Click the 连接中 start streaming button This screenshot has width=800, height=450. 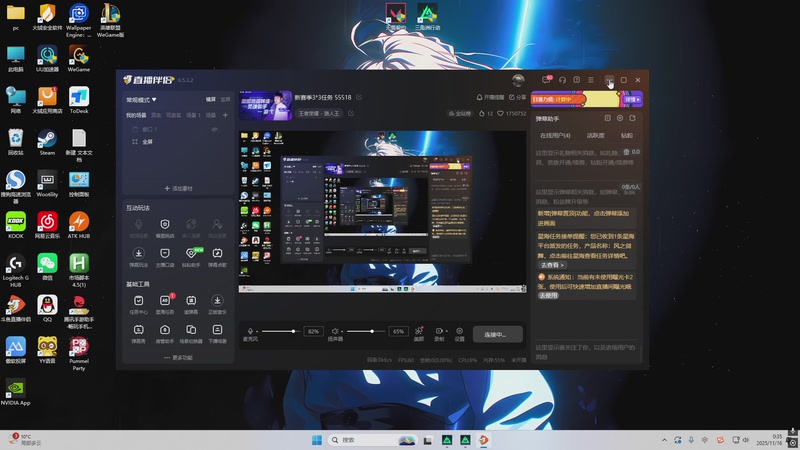[x=497, y=335]
